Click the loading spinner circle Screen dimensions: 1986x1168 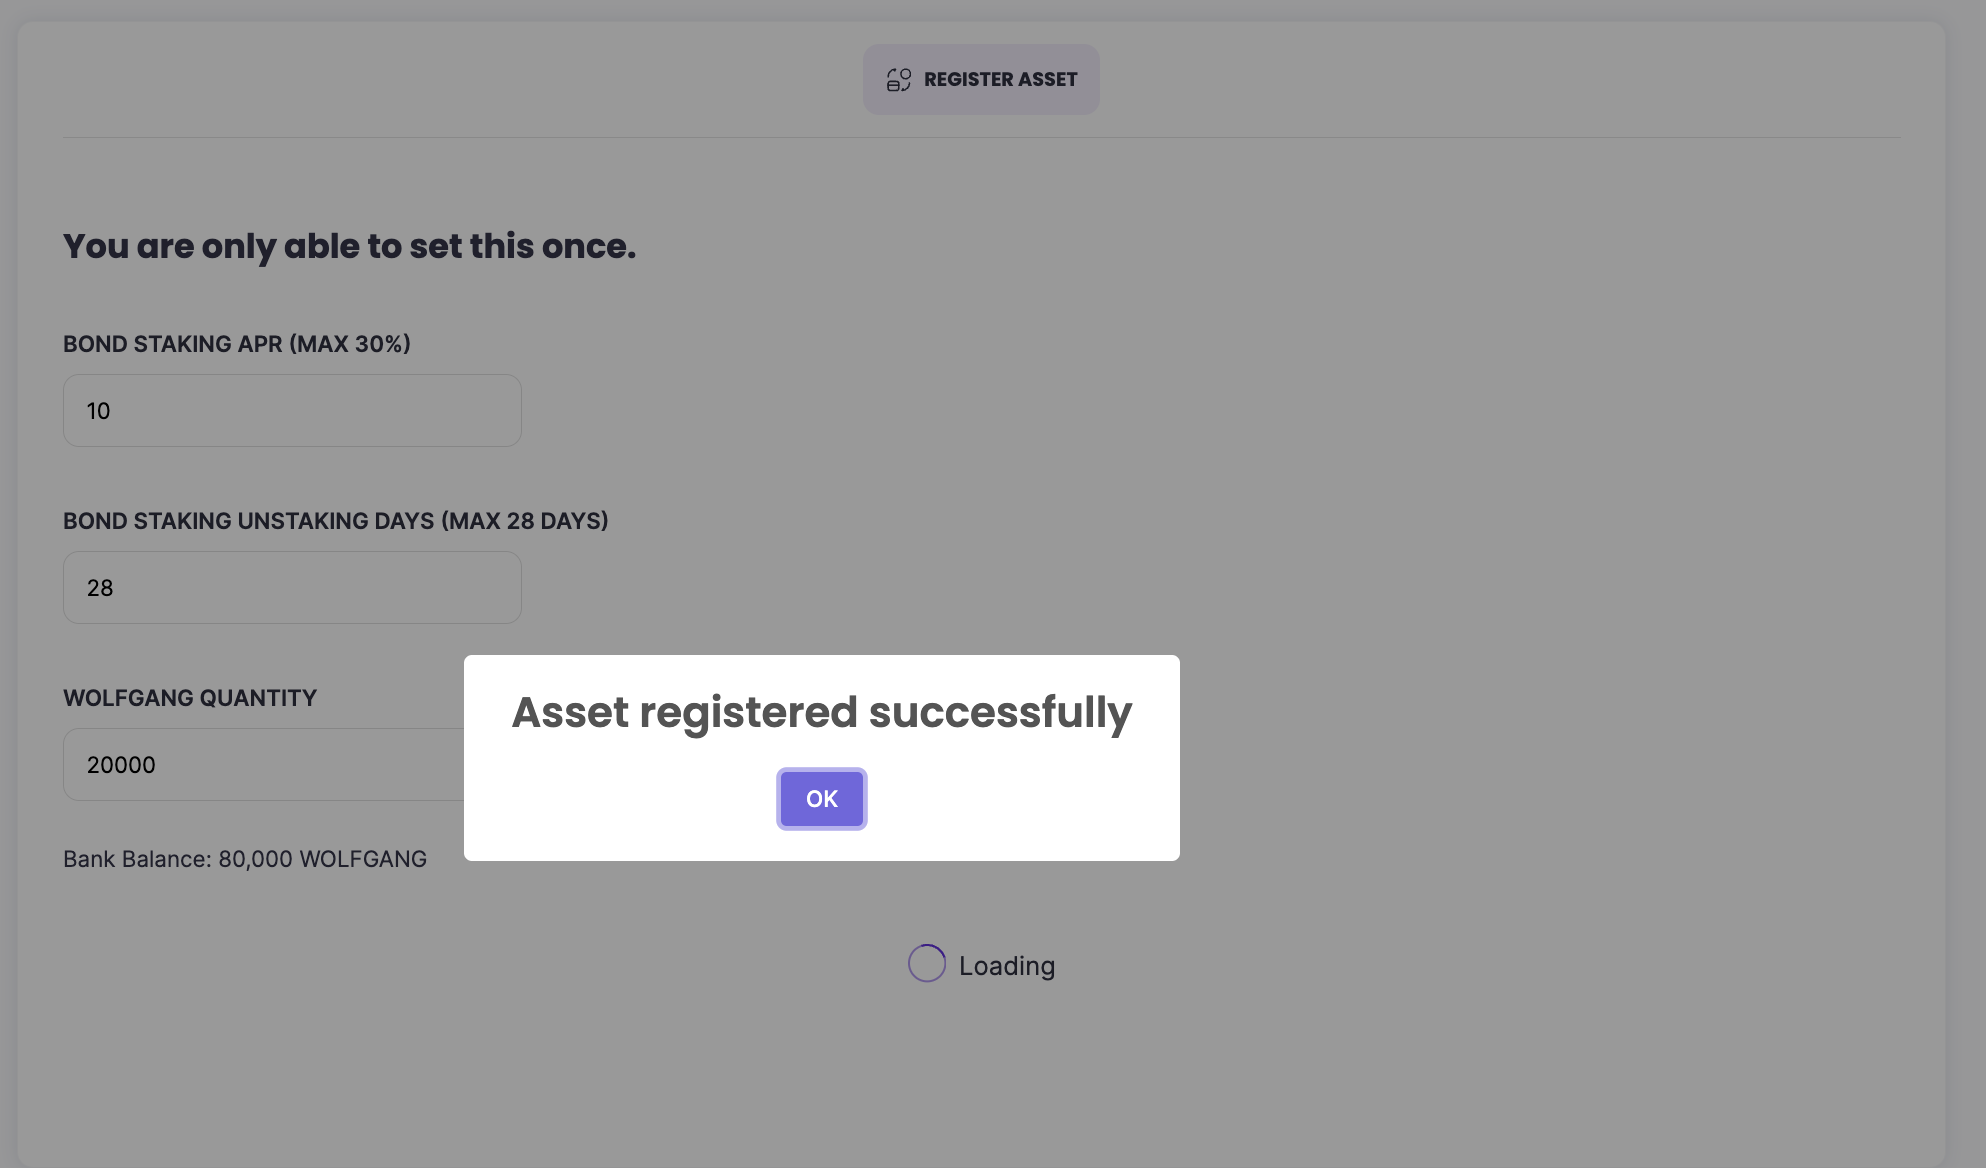926,964
